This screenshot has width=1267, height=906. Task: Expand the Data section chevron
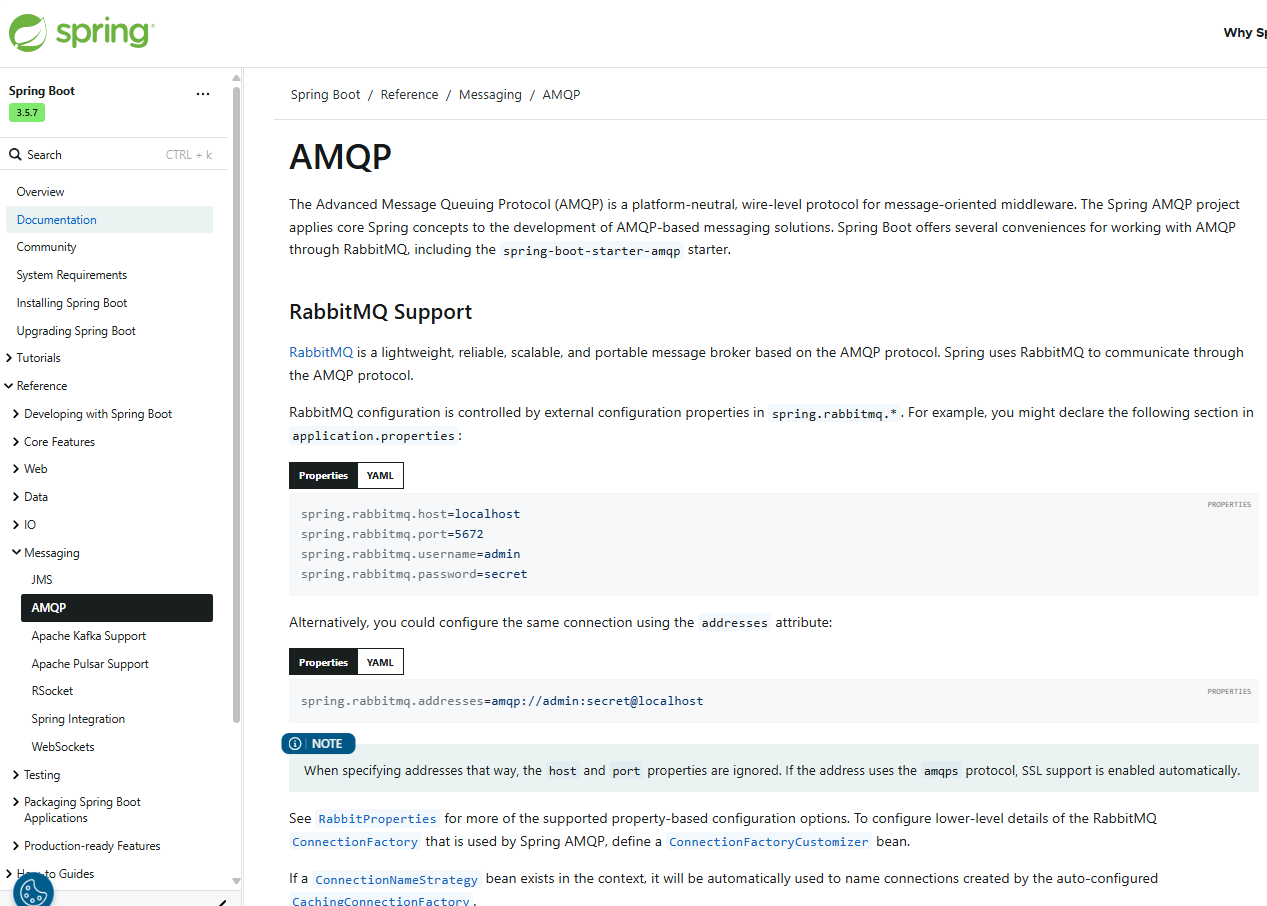(x=16, y=497)
